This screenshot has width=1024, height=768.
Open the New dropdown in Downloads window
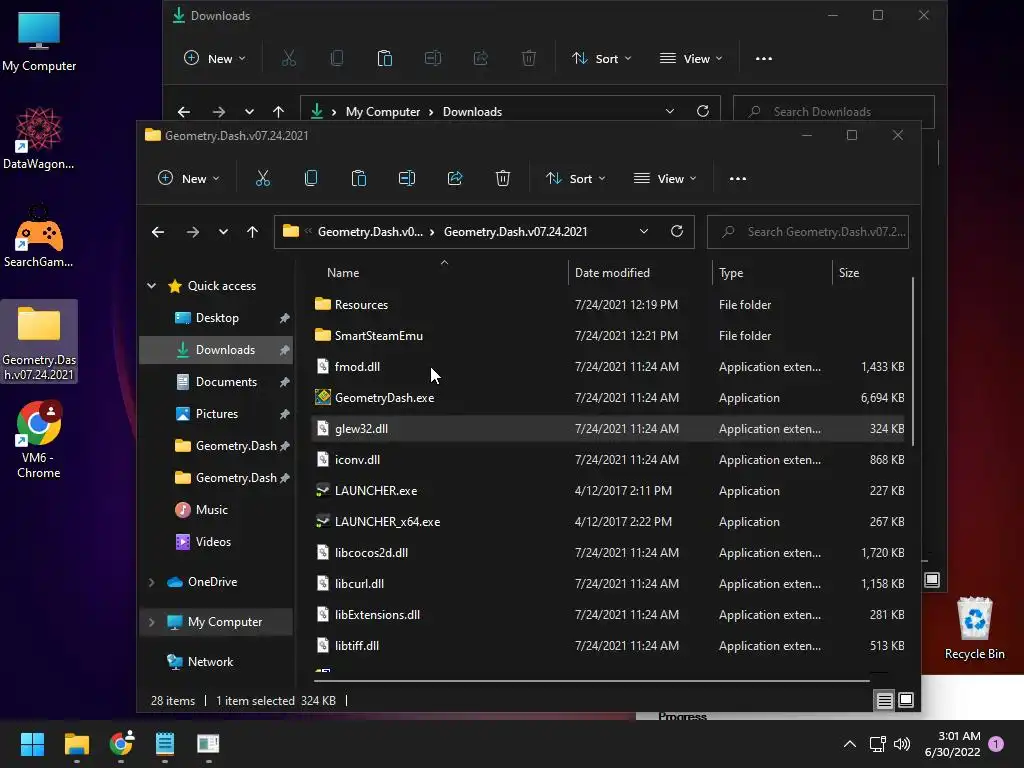(x=216, y=59)
